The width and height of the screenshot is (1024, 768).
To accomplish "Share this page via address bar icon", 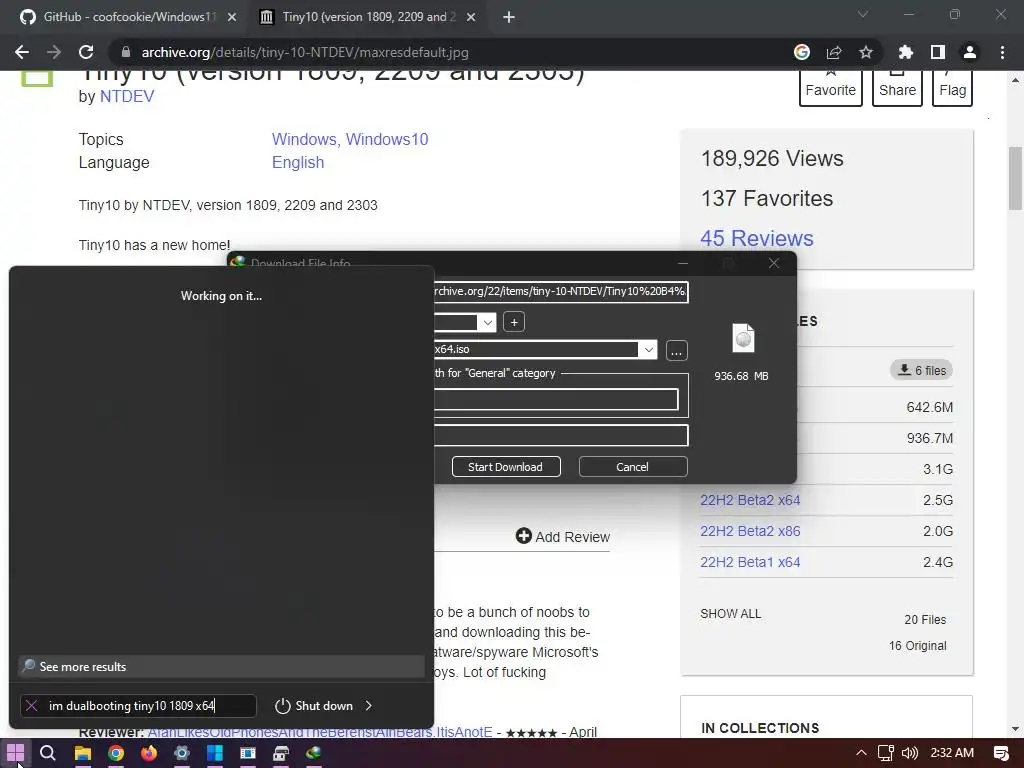I will tap(834, 52).
